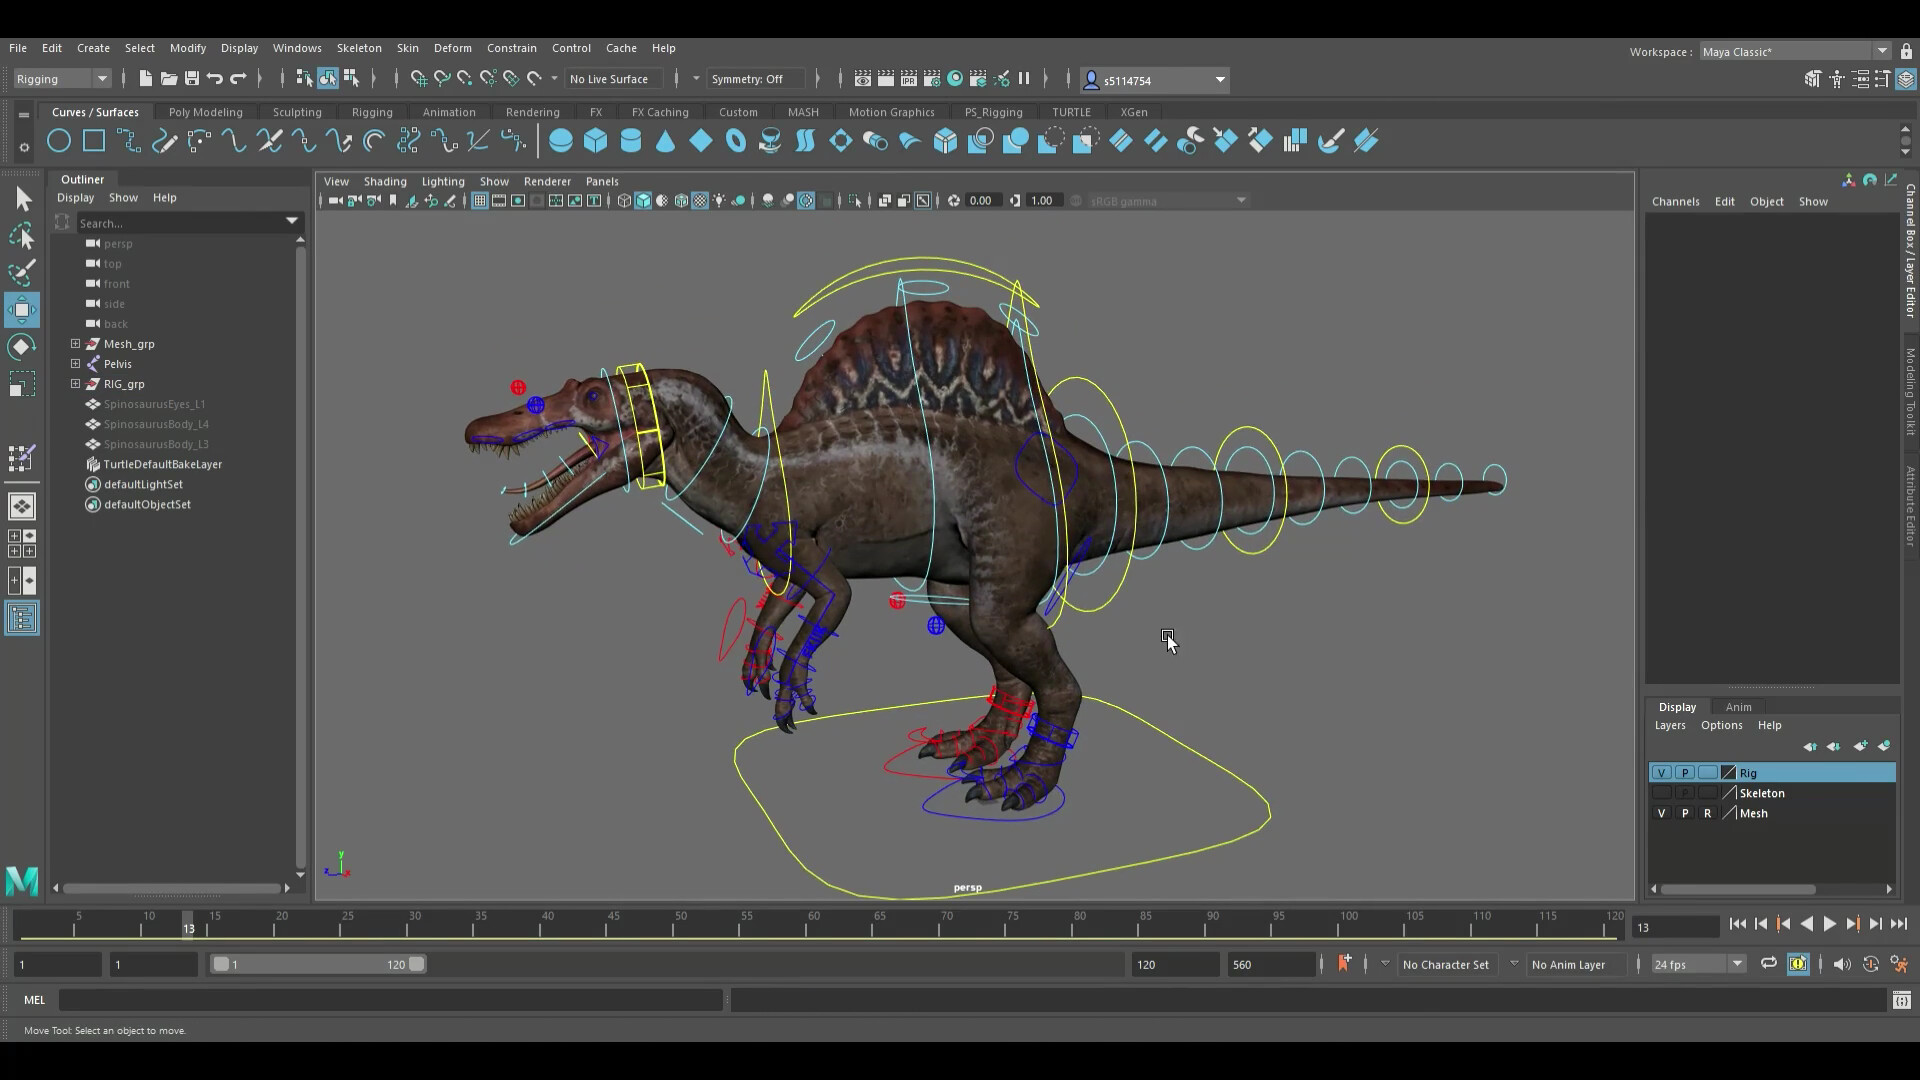Viewport: 1920px width, 1080px height.
Task: Activate the Lasso selection tool
Action: (x=22, y=235)
